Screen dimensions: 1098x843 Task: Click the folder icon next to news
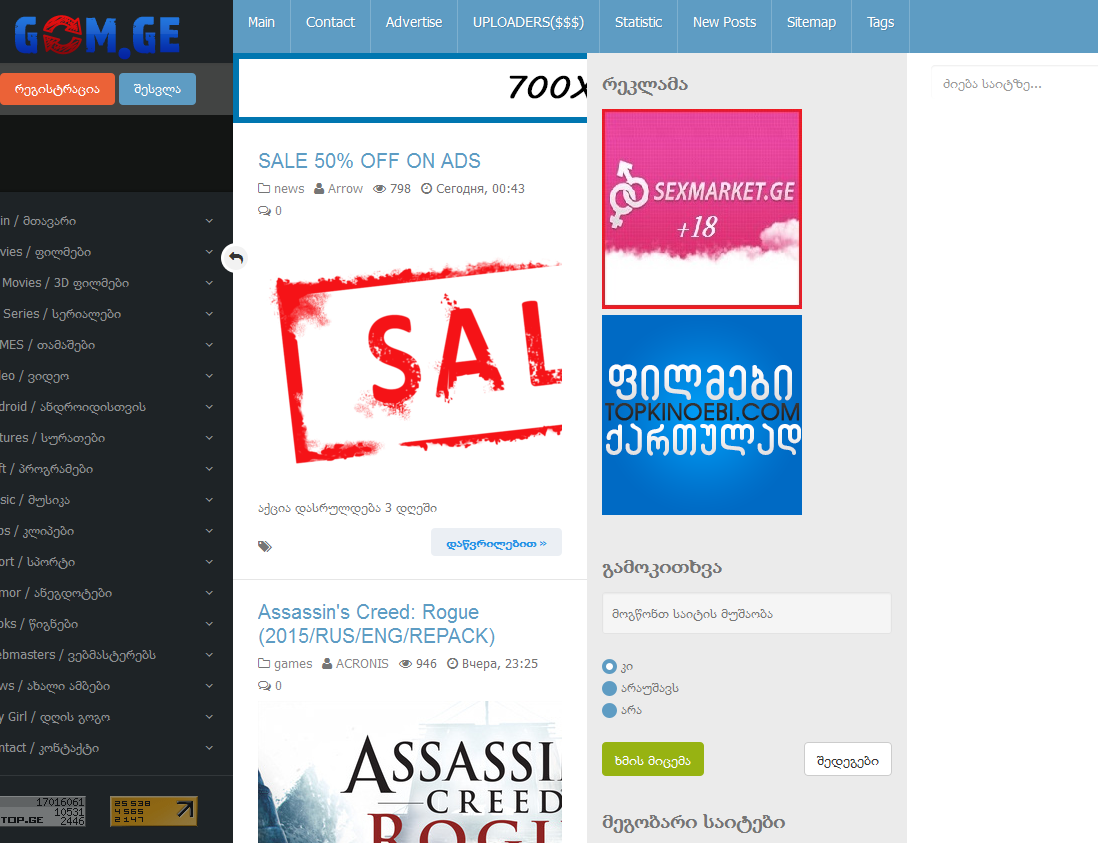coord(264,188)
